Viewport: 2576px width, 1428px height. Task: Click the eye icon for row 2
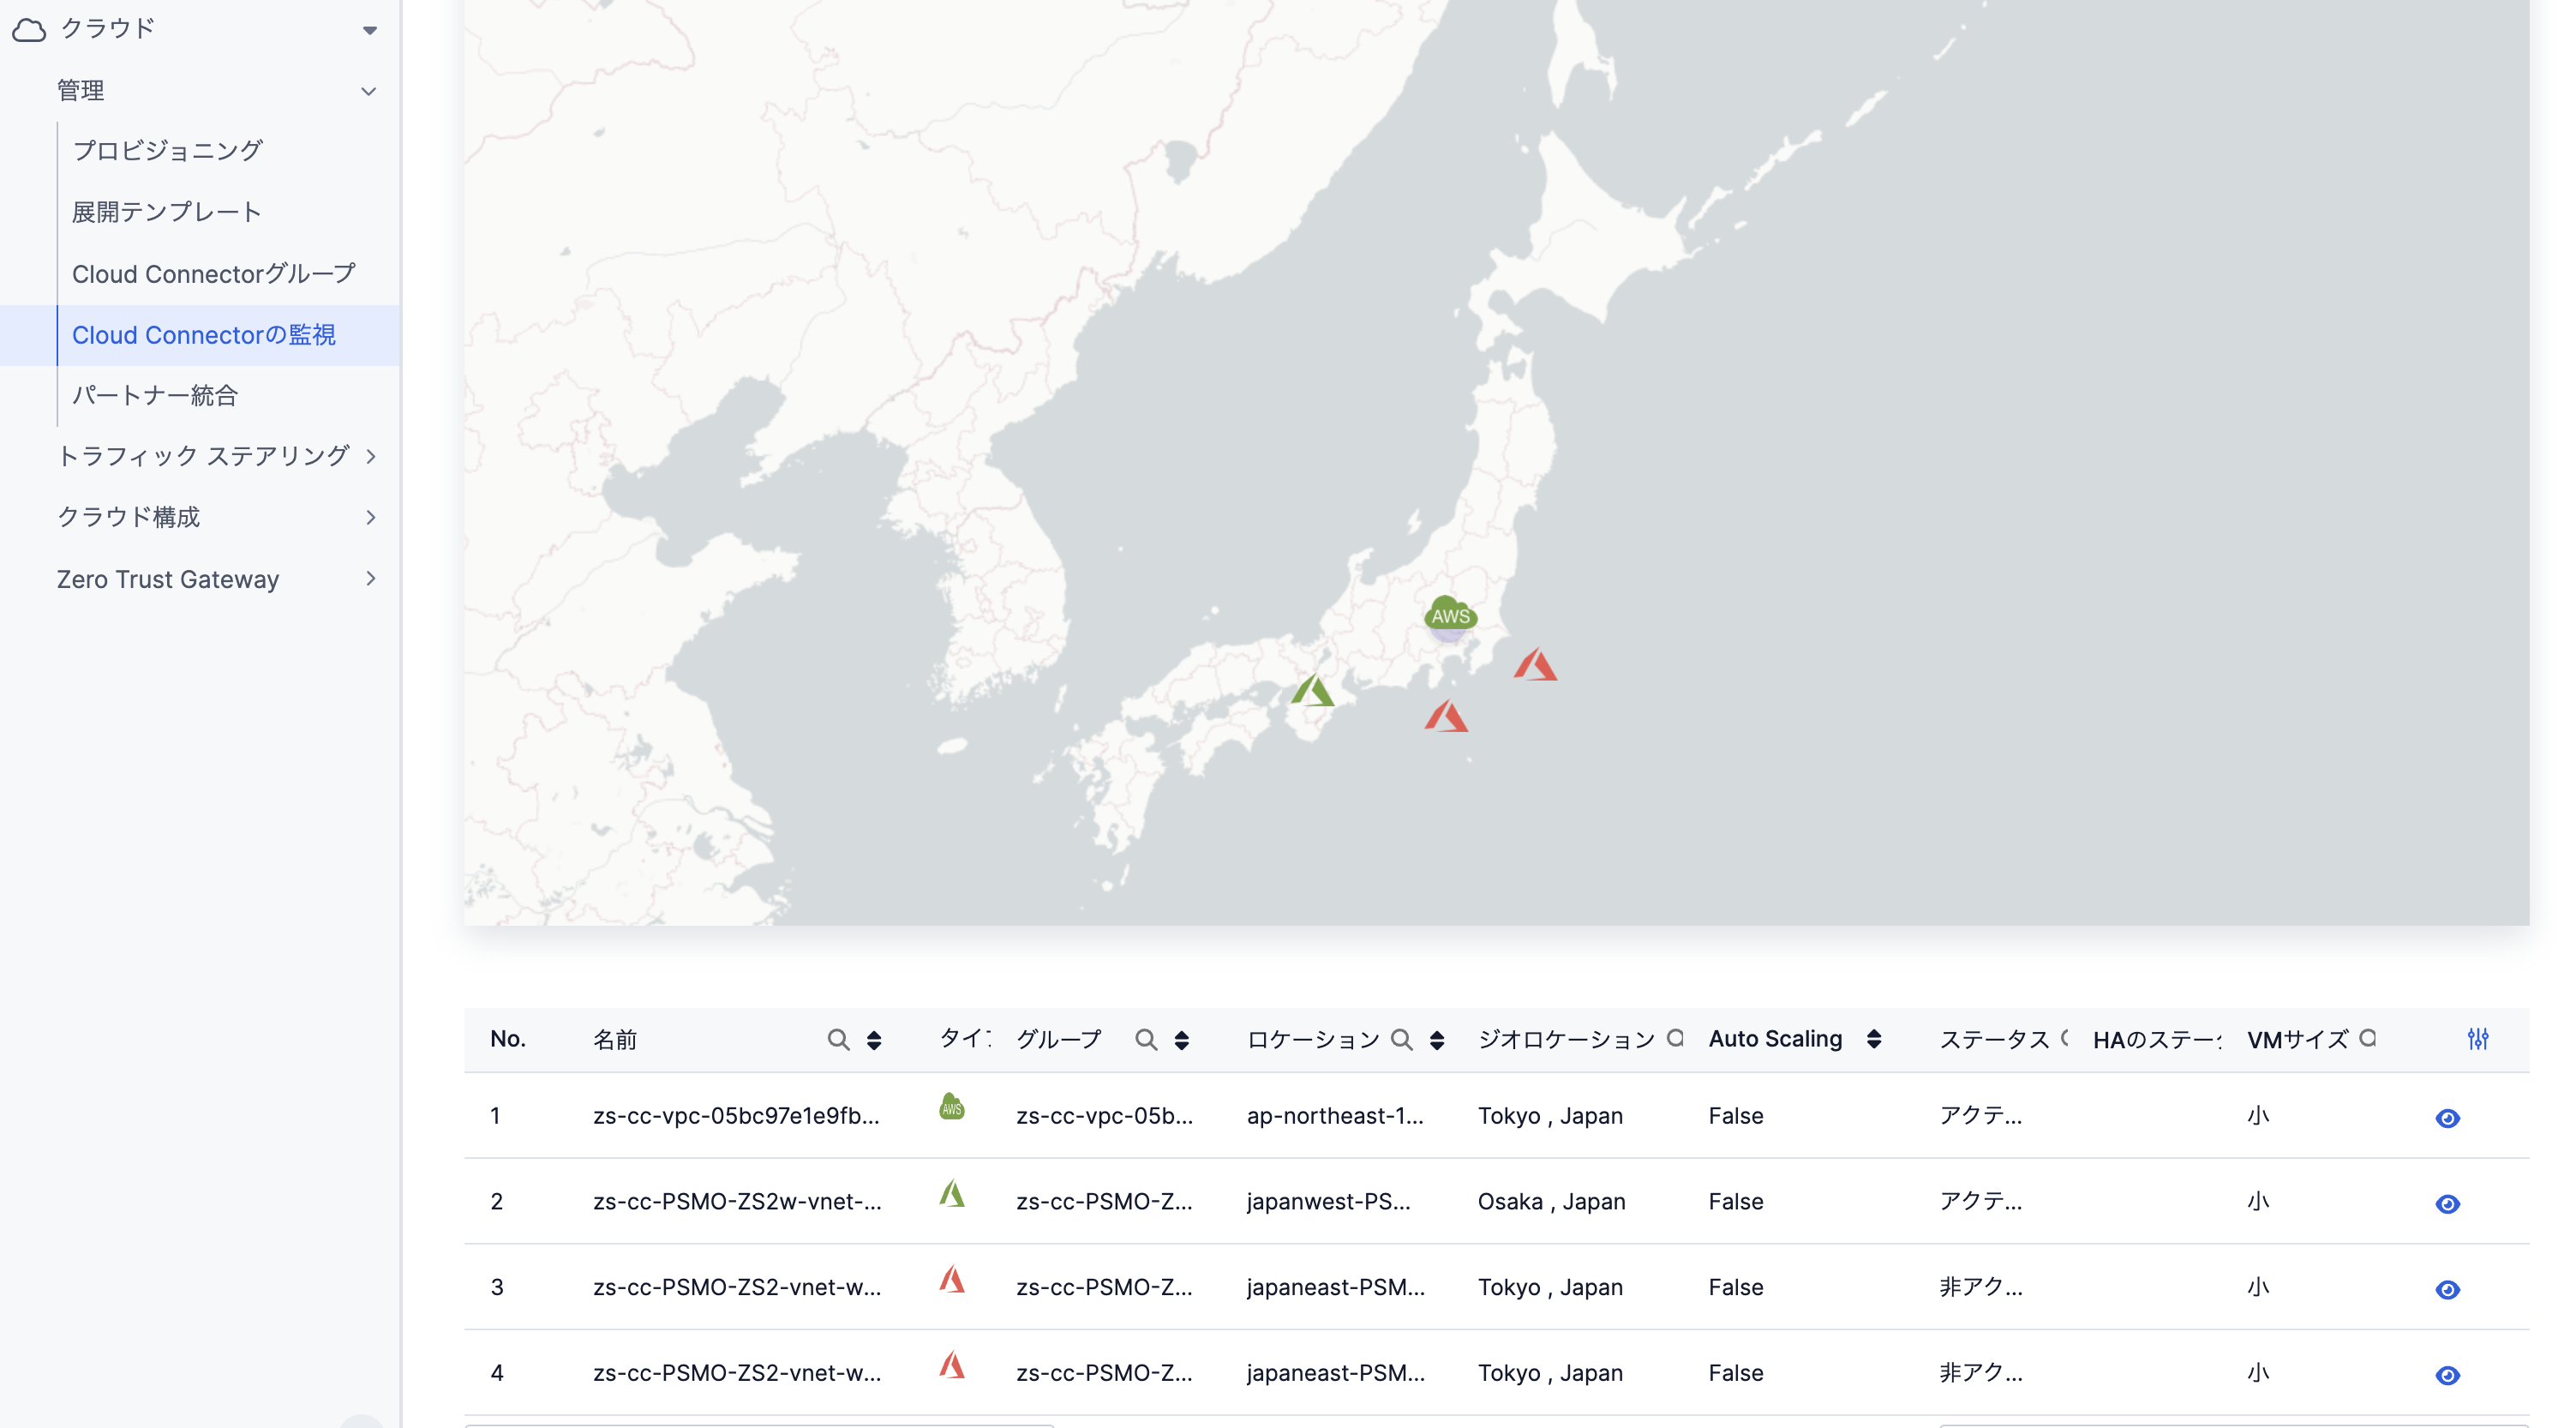[2447, 1204]
